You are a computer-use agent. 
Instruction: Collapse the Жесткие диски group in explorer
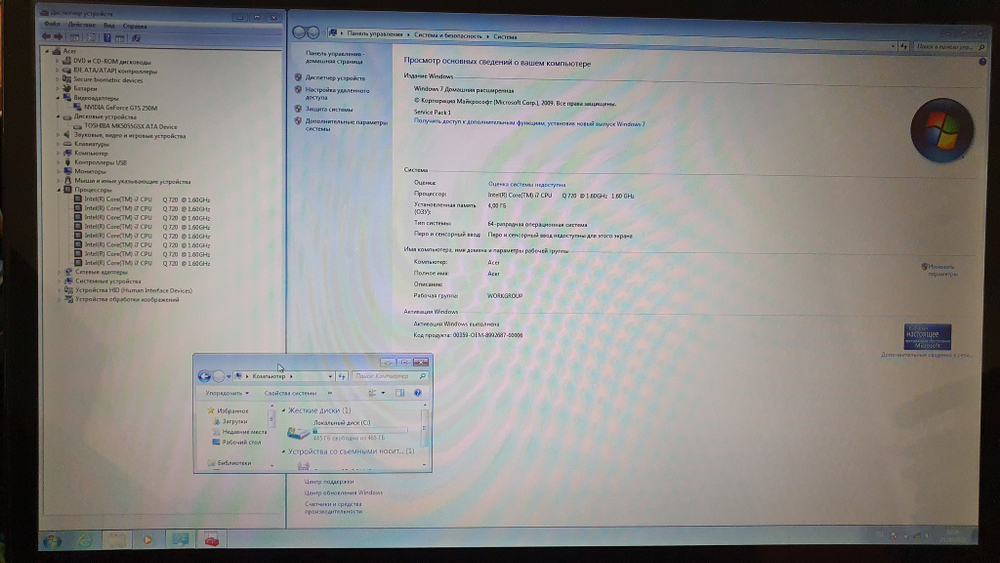(x=283, y=411)
